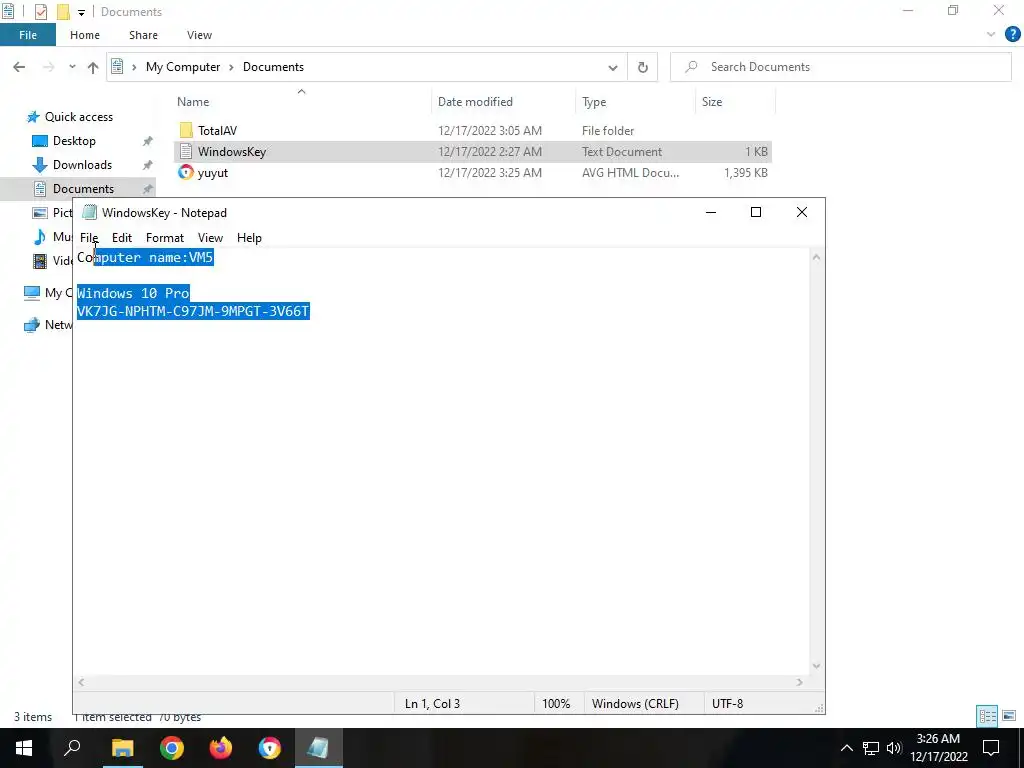Viewport: 1024px width, 768px height.
Task: Launch Google Chrome from taskbar
Action: [172, 748]
